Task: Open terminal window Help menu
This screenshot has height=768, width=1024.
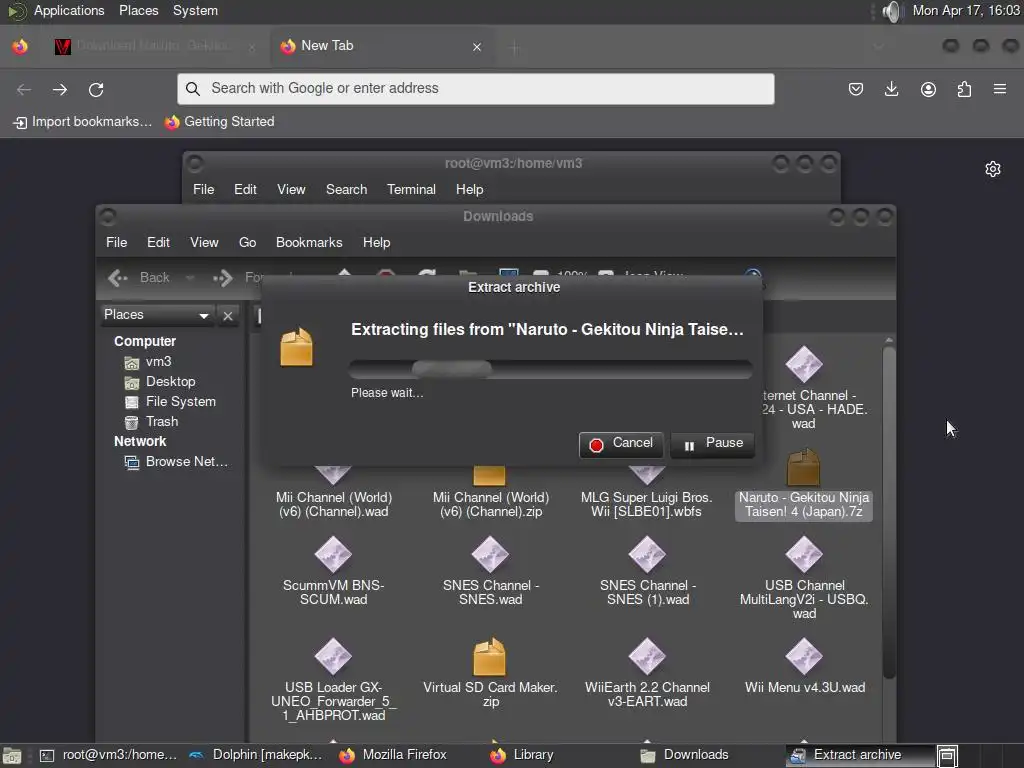Action: click(469, 189)
